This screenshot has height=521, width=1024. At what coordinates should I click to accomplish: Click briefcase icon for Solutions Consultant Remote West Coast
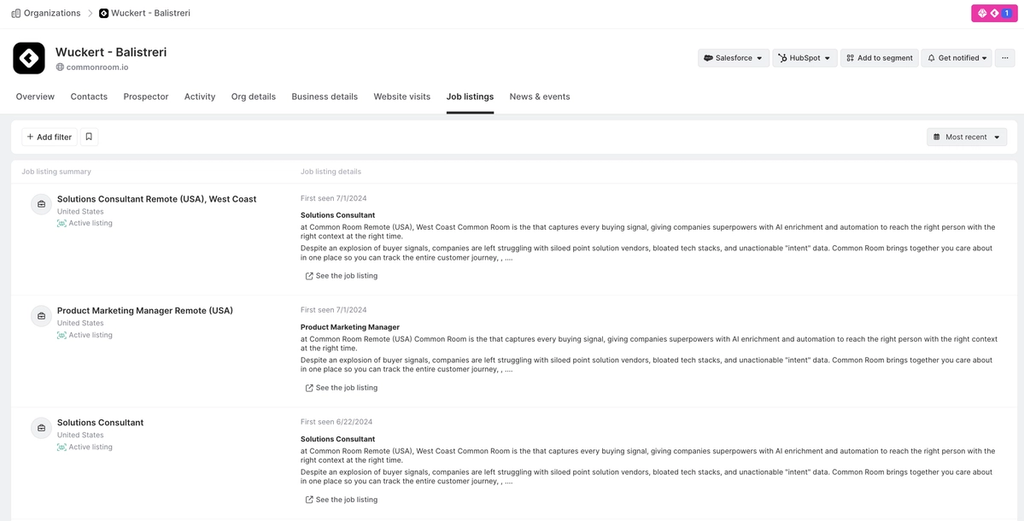coord(41,204)
